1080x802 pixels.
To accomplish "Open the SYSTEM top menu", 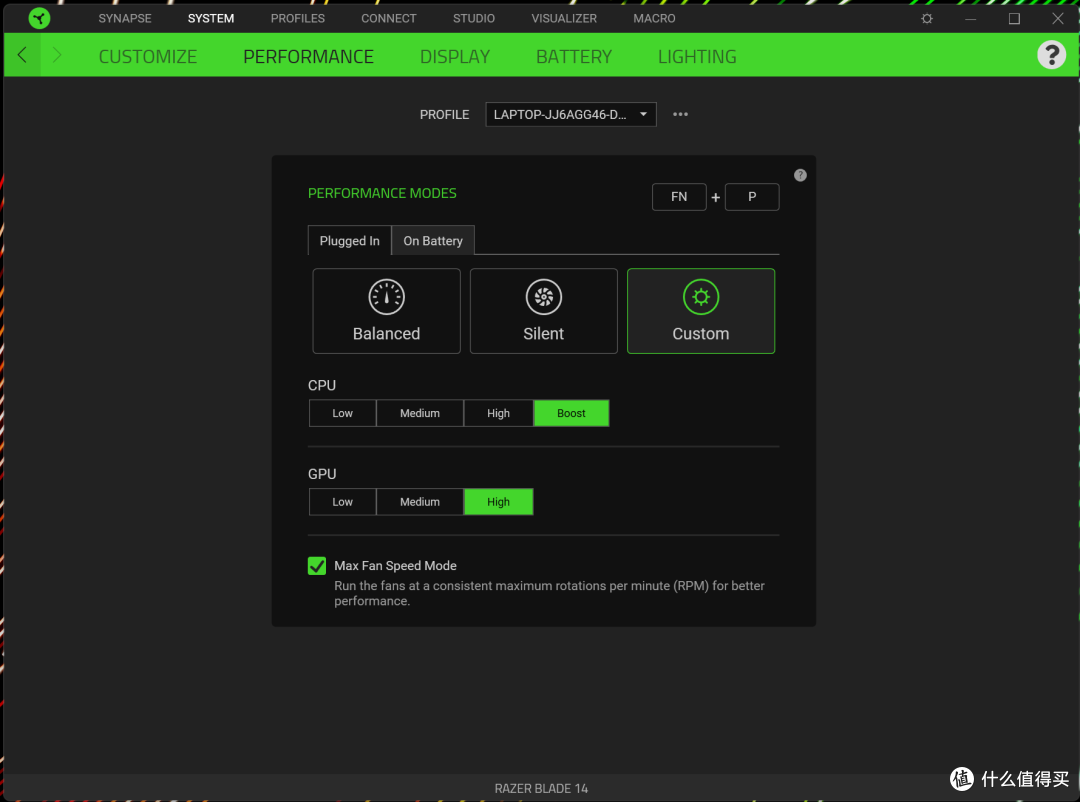I will click(x=211, y=19).
